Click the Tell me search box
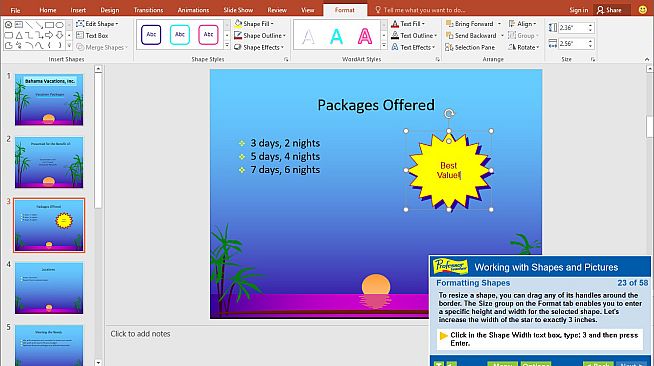Viewport: 654px width, 366px height. coord(420,10)
